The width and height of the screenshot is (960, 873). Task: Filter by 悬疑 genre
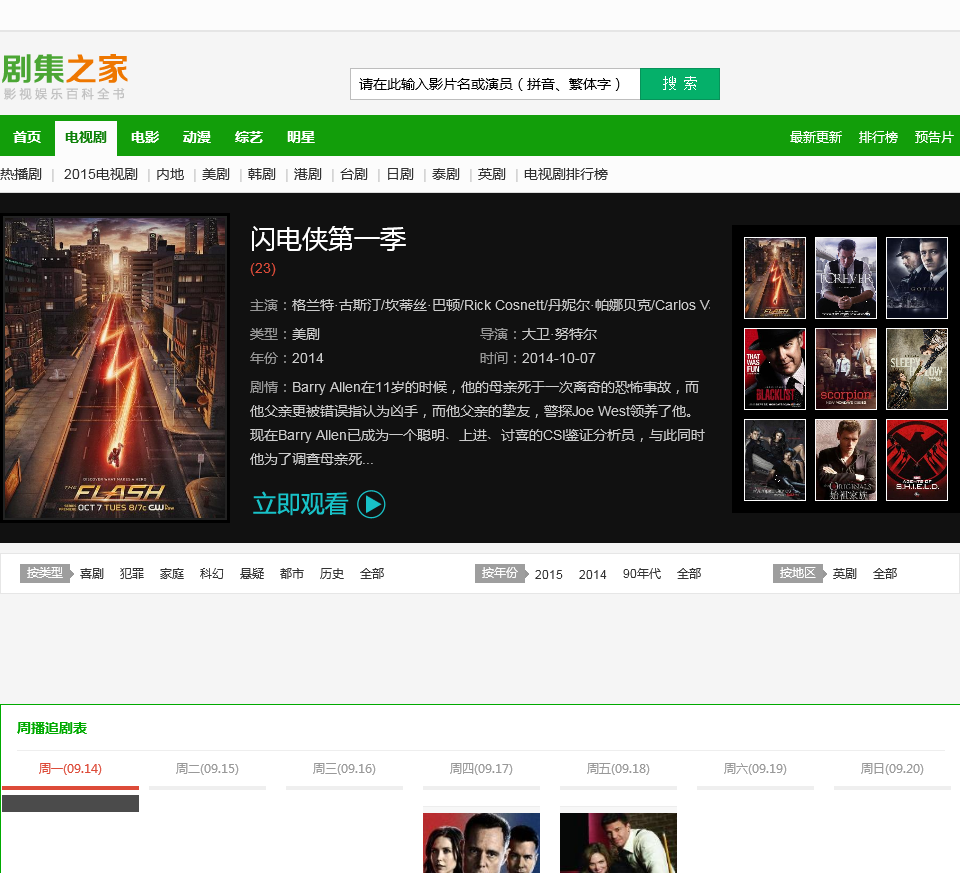[252, 574]
